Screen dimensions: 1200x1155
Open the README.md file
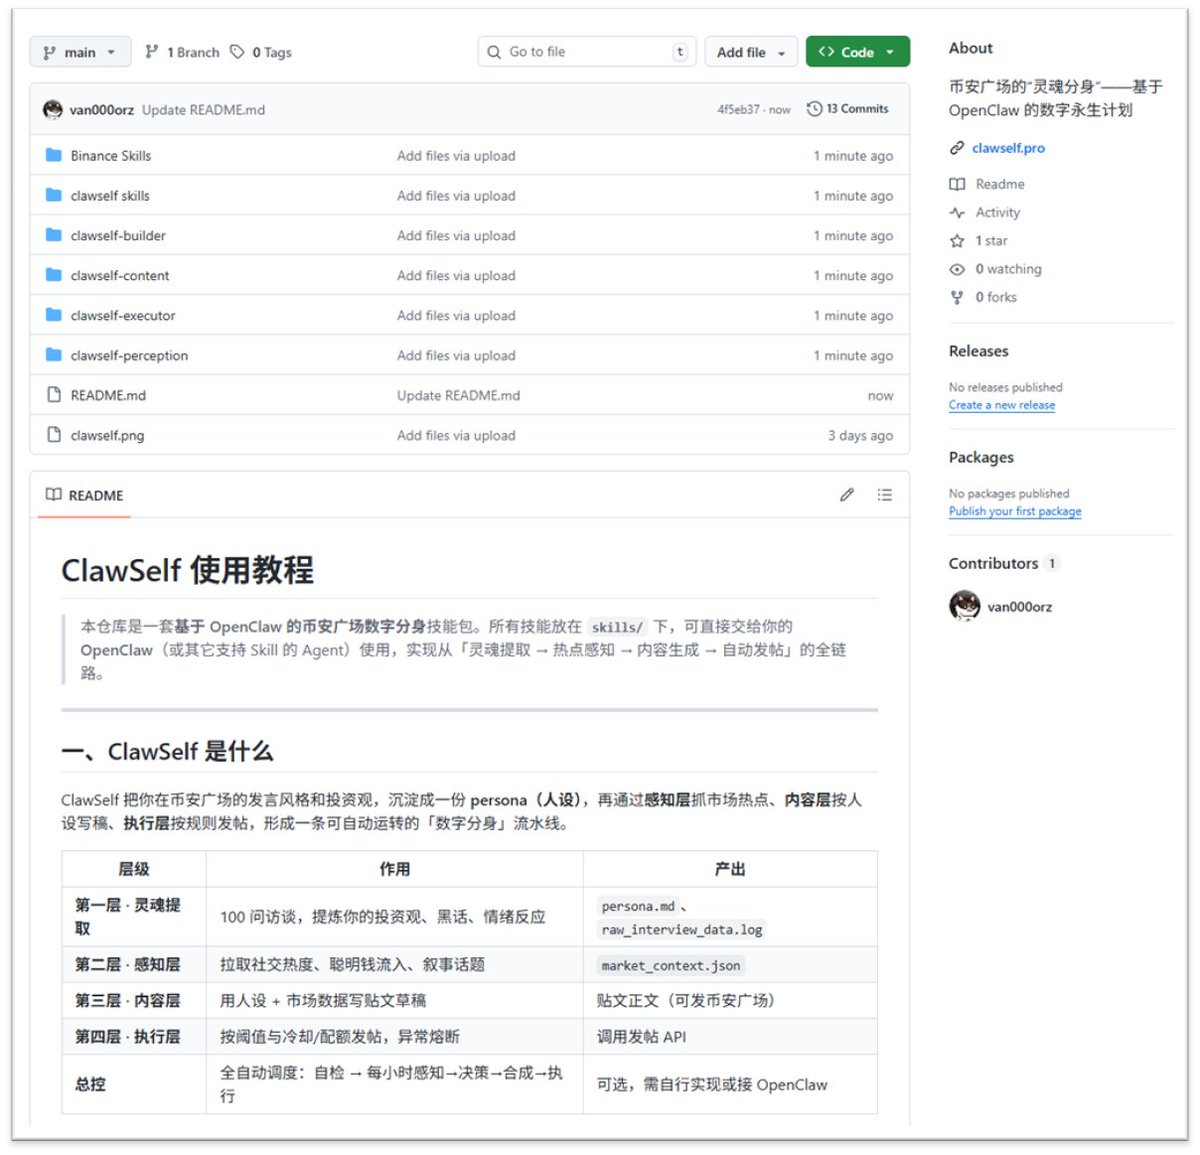pos(108,395)
